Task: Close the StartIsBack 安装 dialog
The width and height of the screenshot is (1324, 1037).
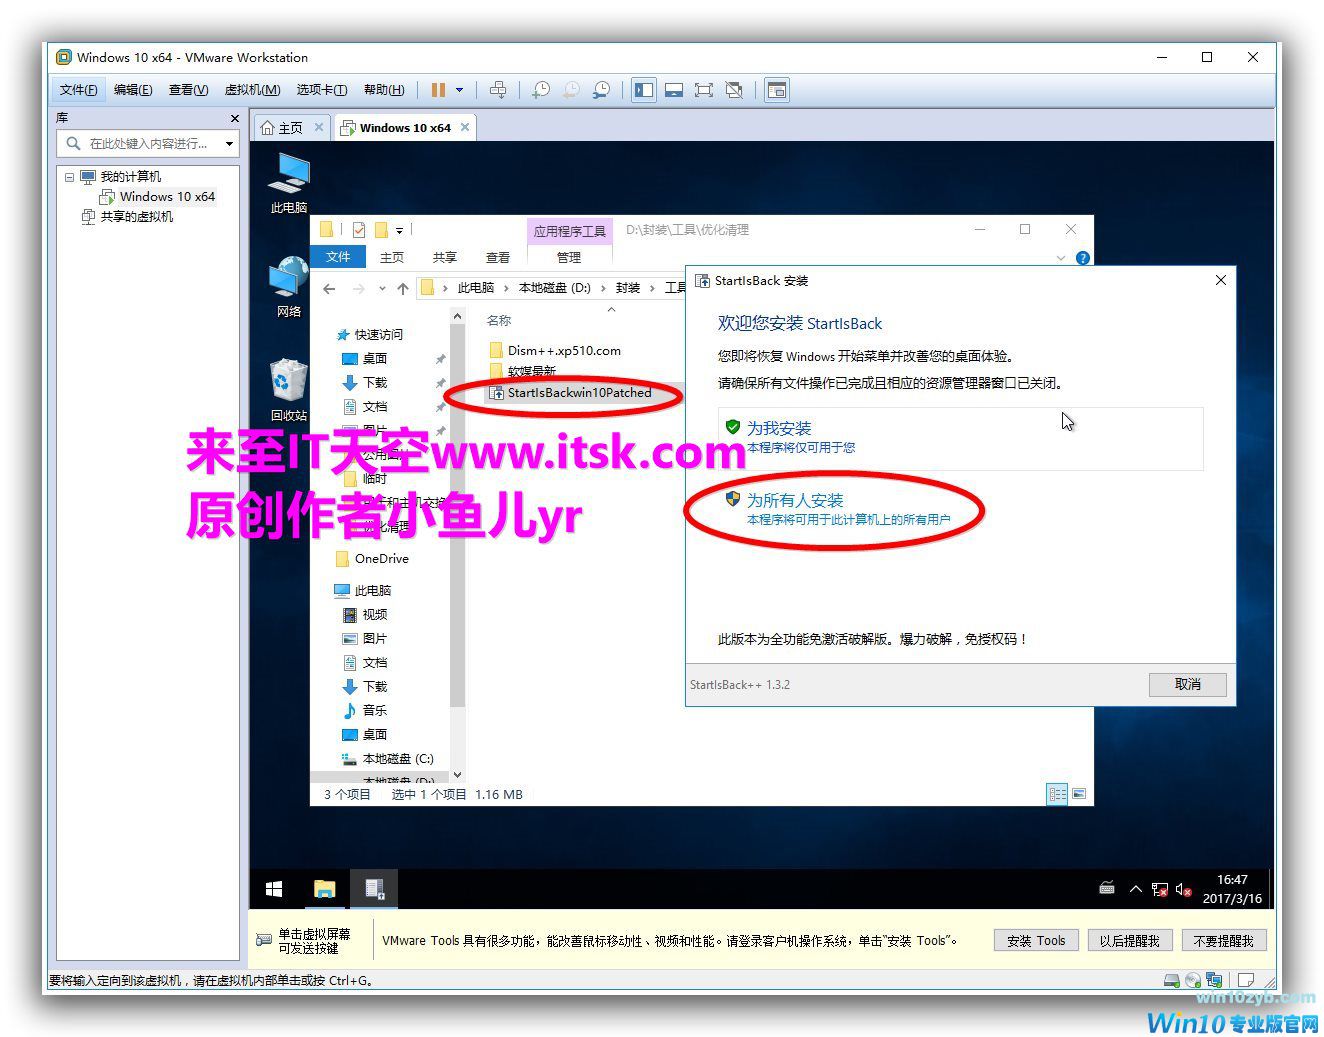Action: click(1220, 280)
